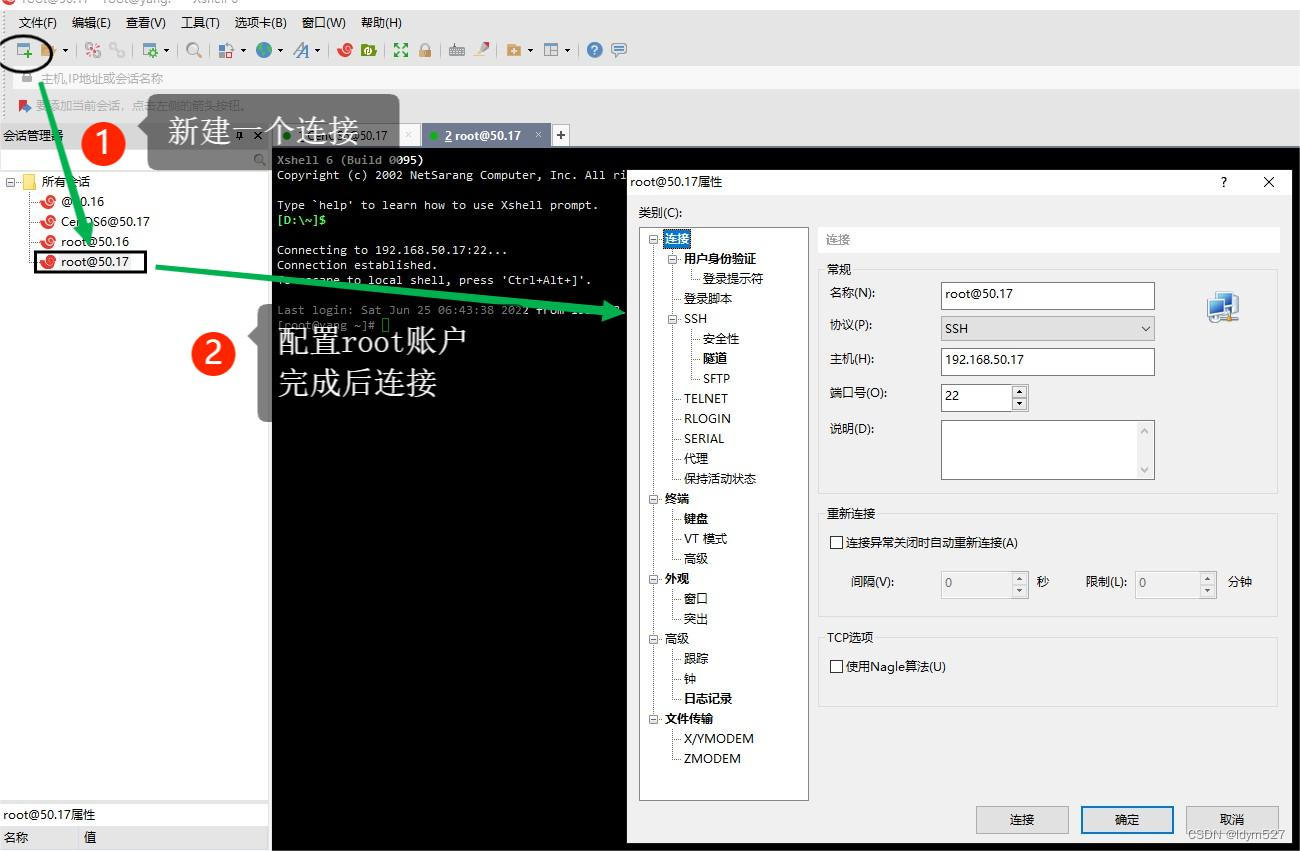Click the highlight pen toolbar icon
Viewport: 1300px width, 851px height.
(x=482, y=49)
